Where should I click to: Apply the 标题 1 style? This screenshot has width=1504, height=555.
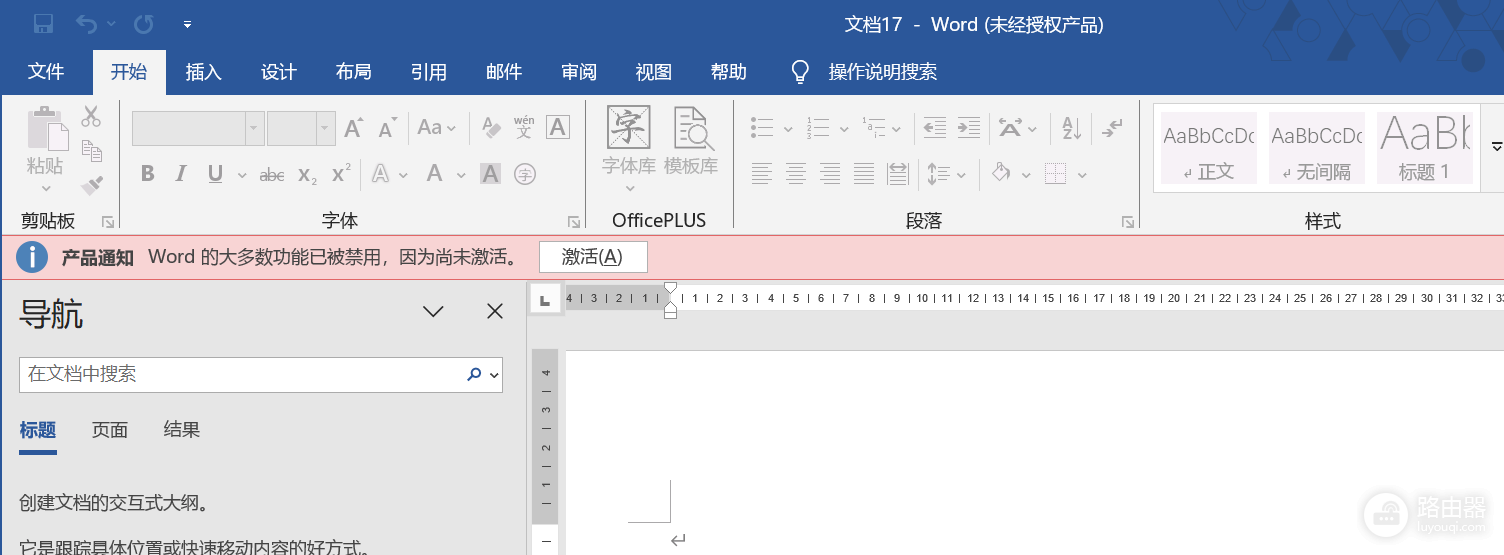[1425, 147]
